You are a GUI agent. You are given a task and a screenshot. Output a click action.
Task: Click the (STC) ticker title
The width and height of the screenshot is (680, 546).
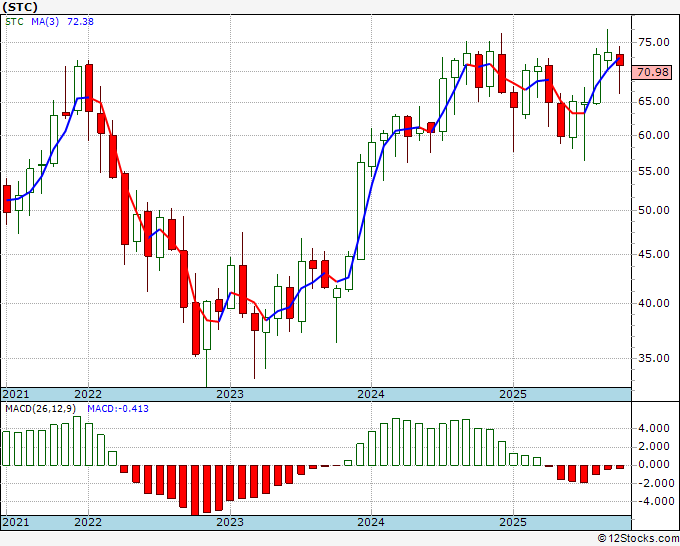[20, 7]
